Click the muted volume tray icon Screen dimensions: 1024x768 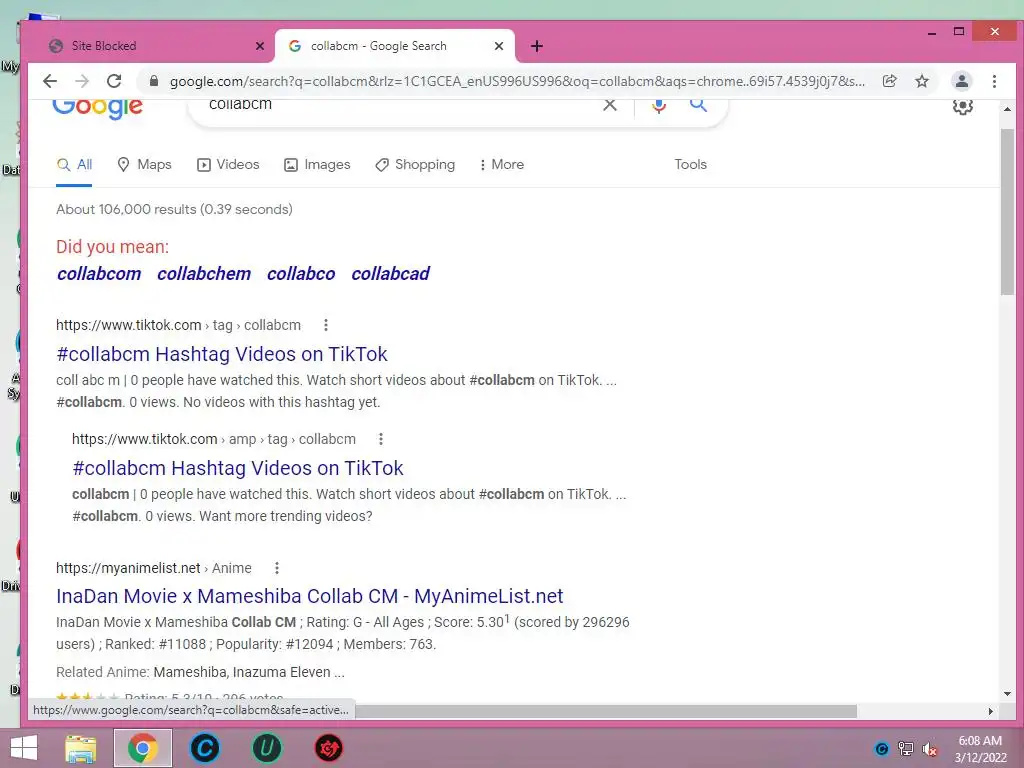pyautogui.click(x=930, y=749)
